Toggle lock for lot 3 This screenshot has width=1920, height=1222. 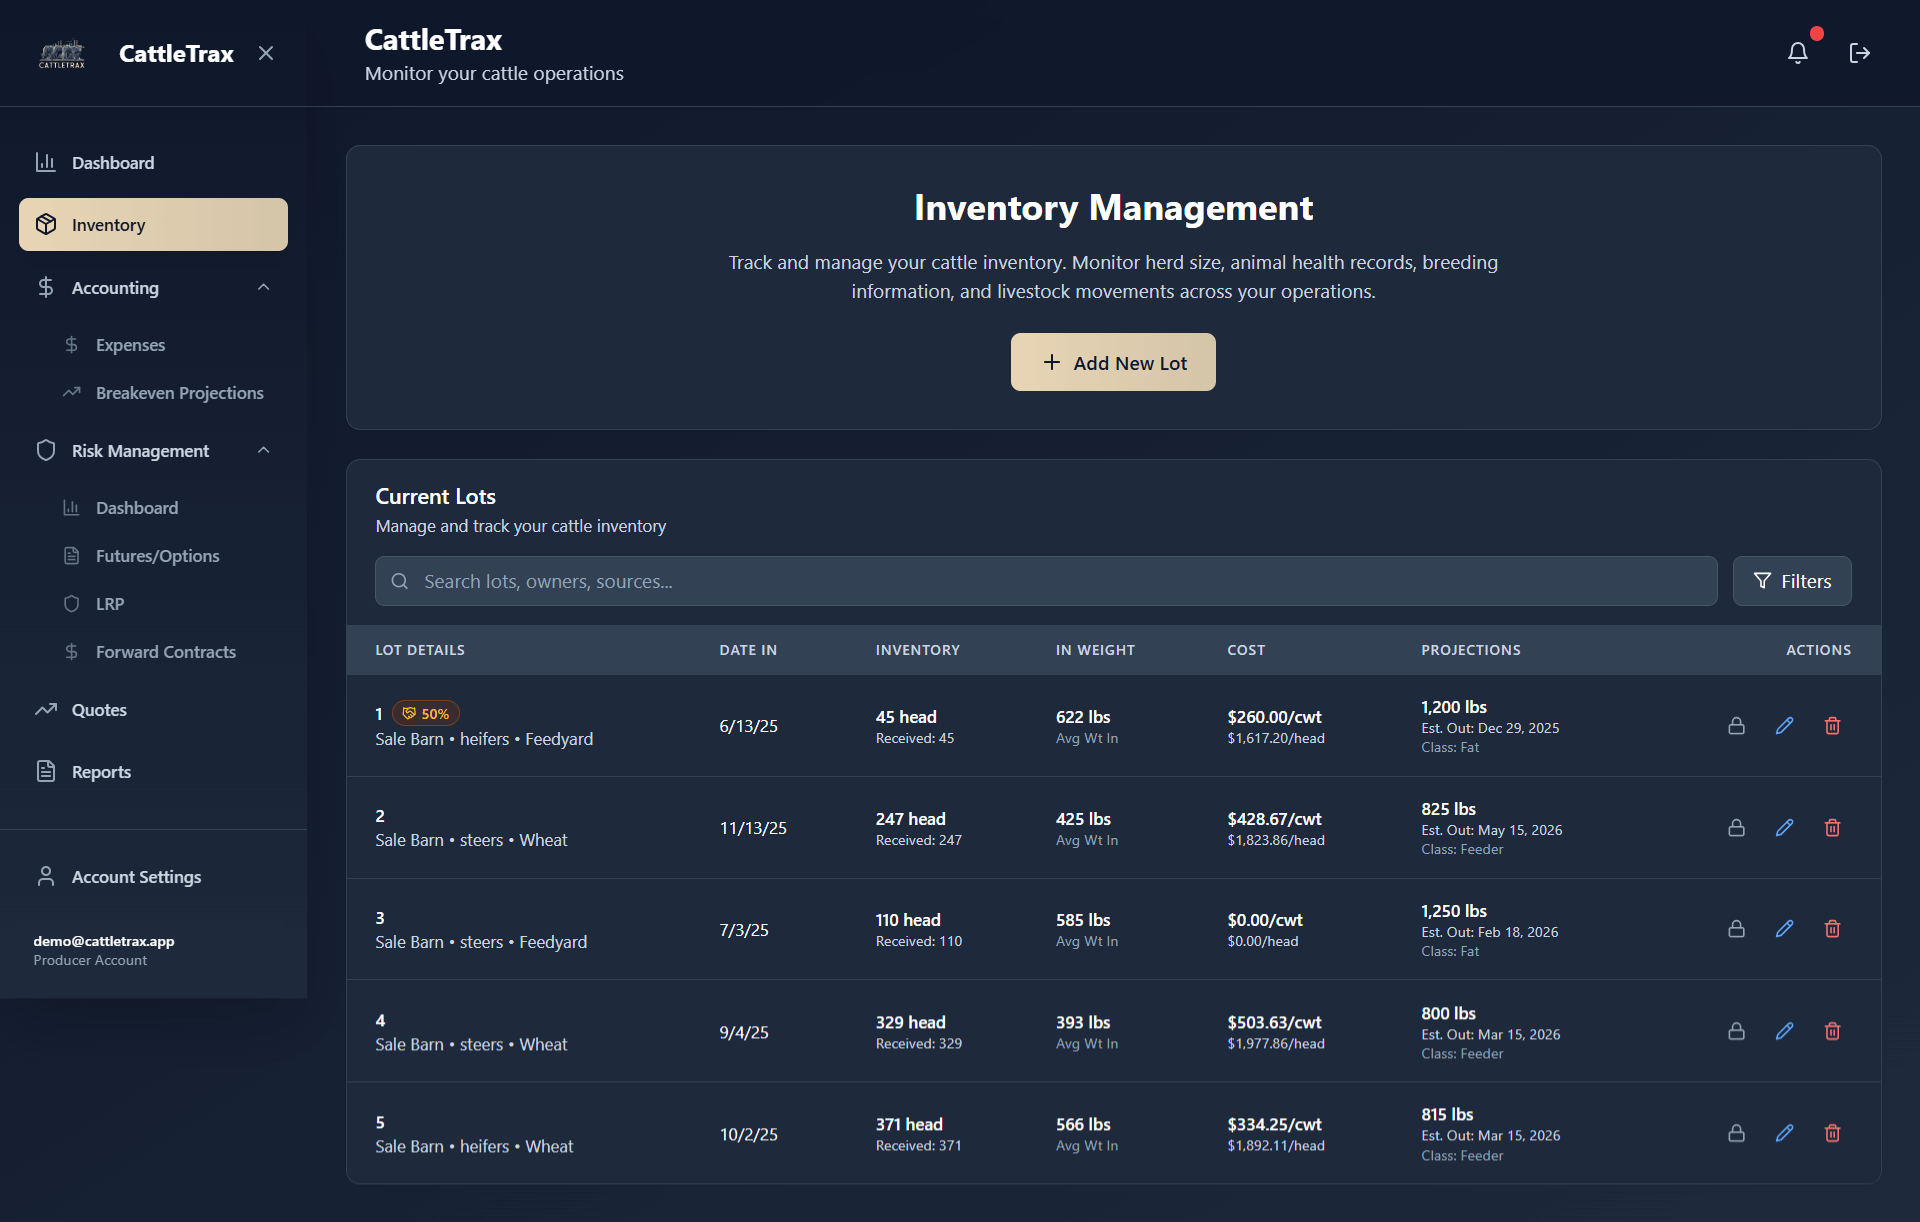[1736, 929]
